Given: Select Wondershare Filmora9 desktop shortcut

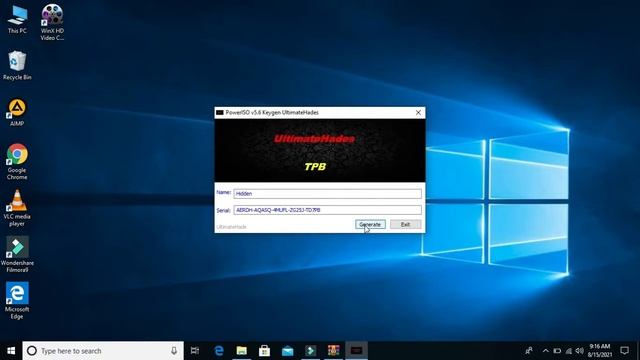Looking at the screenshot, I should click(17, 254).
